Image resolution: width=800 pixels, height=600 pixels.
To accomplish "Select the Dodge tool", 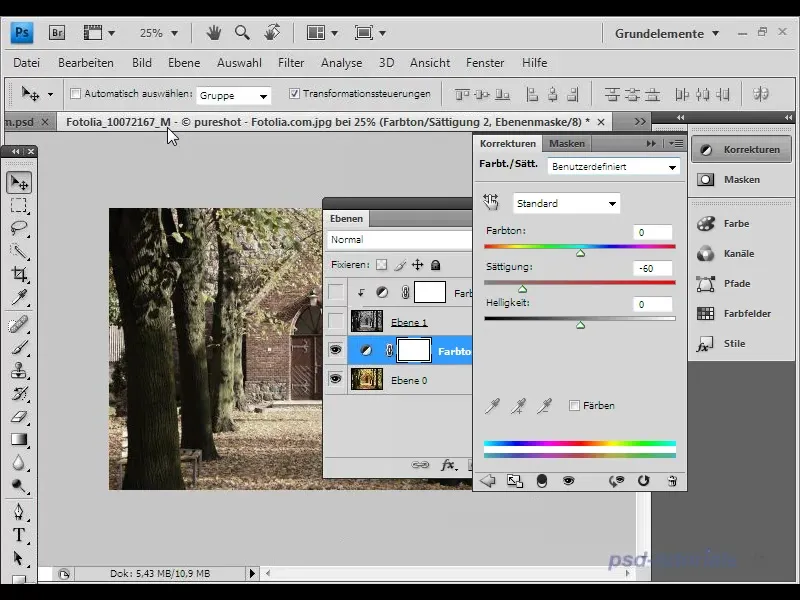I will click(x=19, y=485).
